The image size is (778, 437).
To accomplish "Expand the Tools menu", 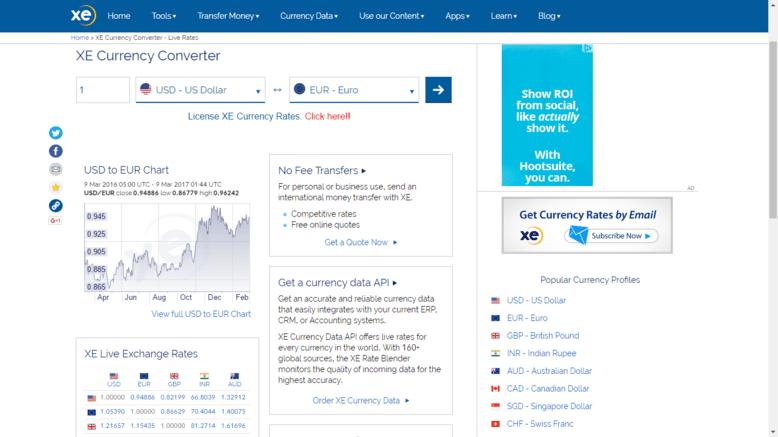I will pyautogui.click(x=164, y=16).
